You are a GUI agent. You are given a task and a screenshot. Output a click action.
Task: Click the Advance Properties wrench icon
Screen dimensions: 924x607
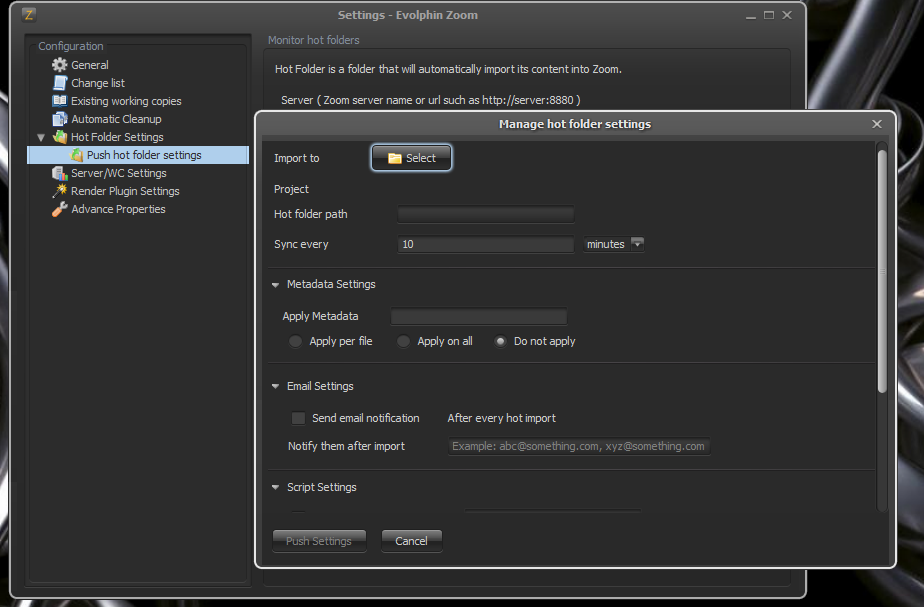point(60,209)
